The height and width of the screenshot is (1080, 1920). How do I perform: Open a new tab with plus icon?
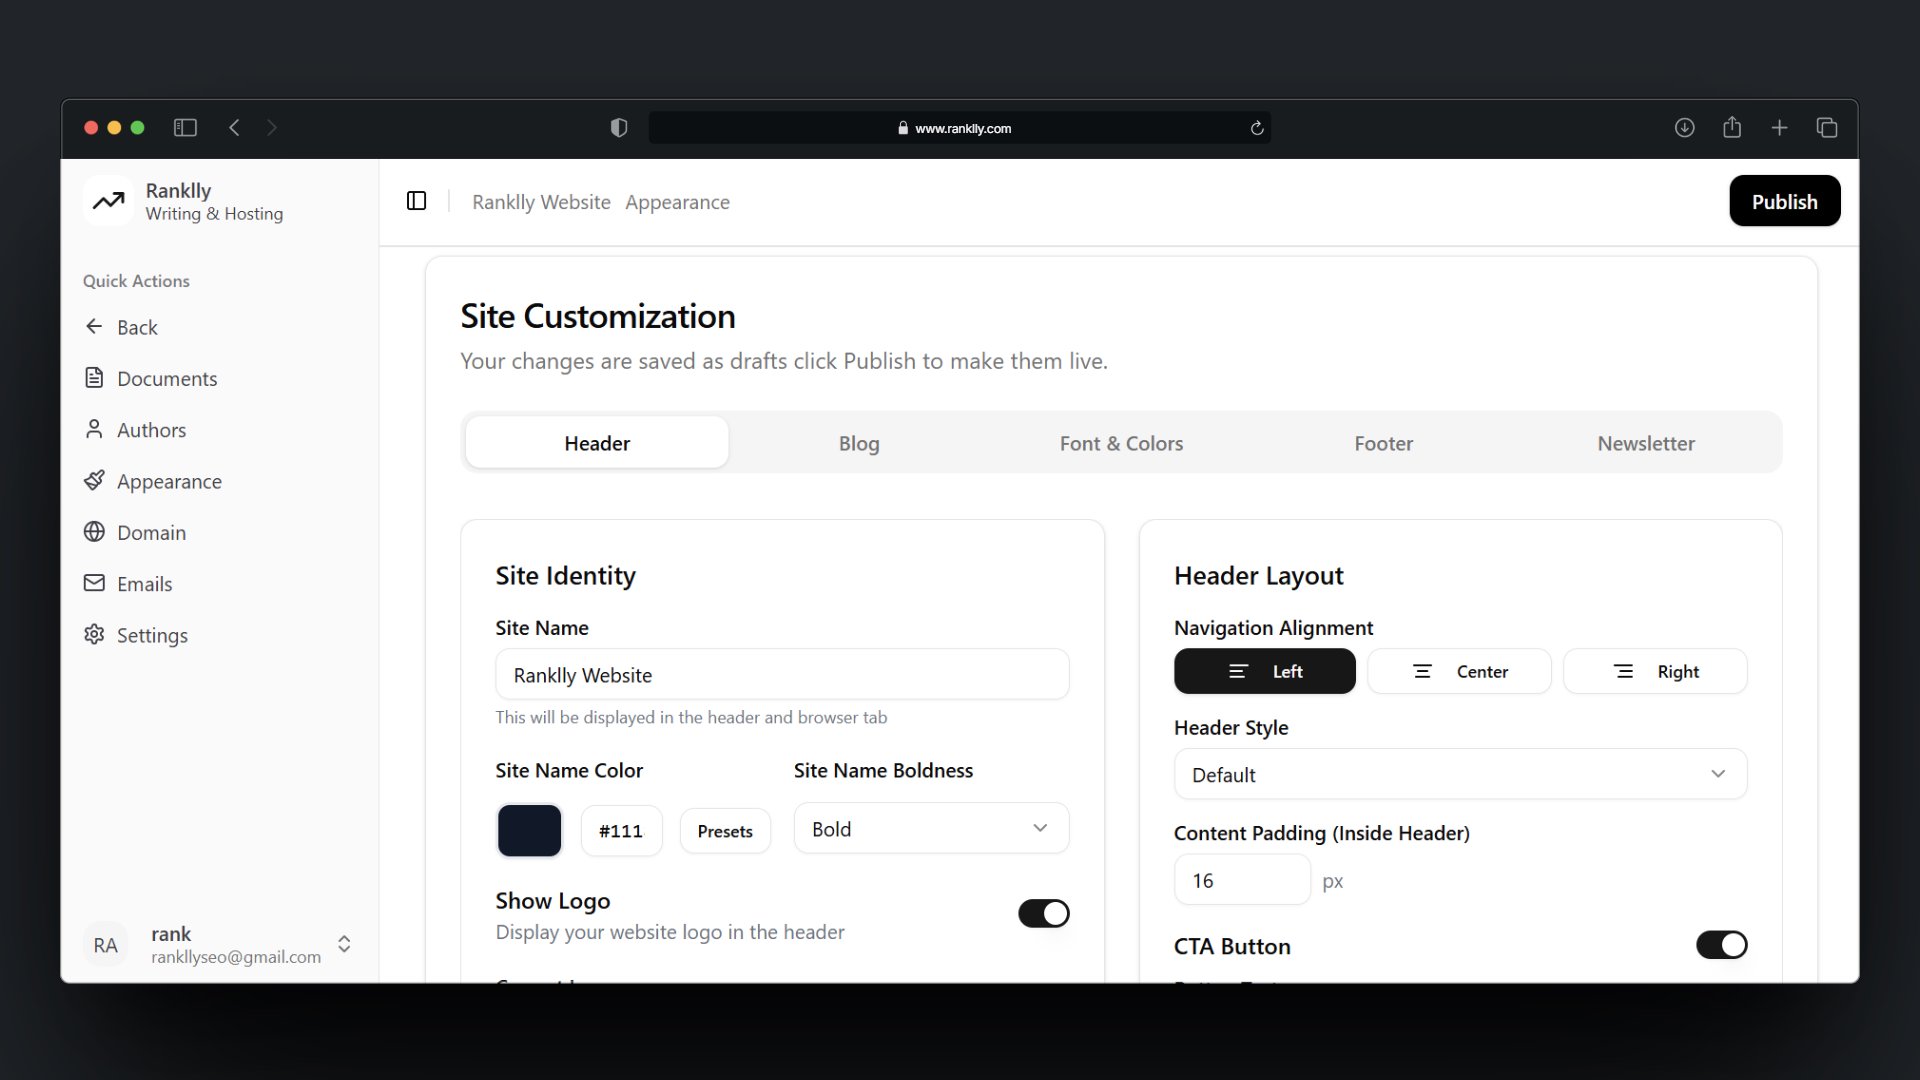click(x=1779, y=128)
